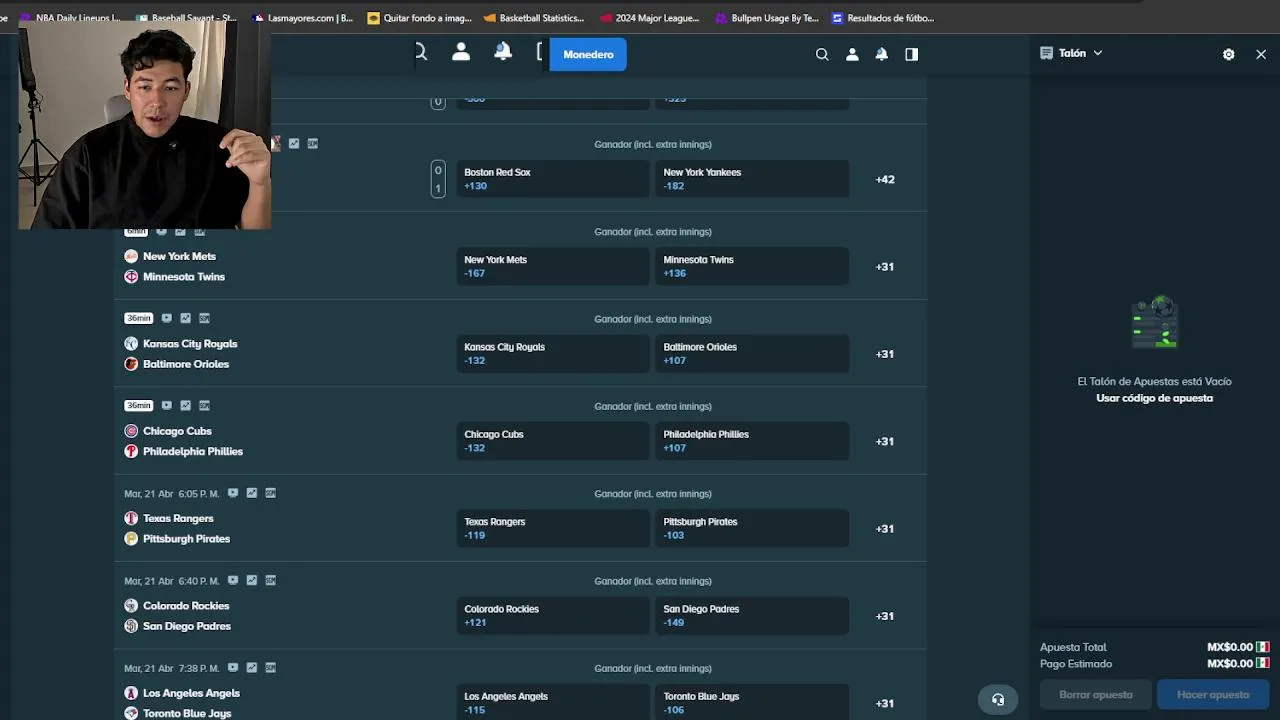Select Philadelphia Phillies +107 odds
This screenshot has width=1280, height=720.
coord(752,441)
